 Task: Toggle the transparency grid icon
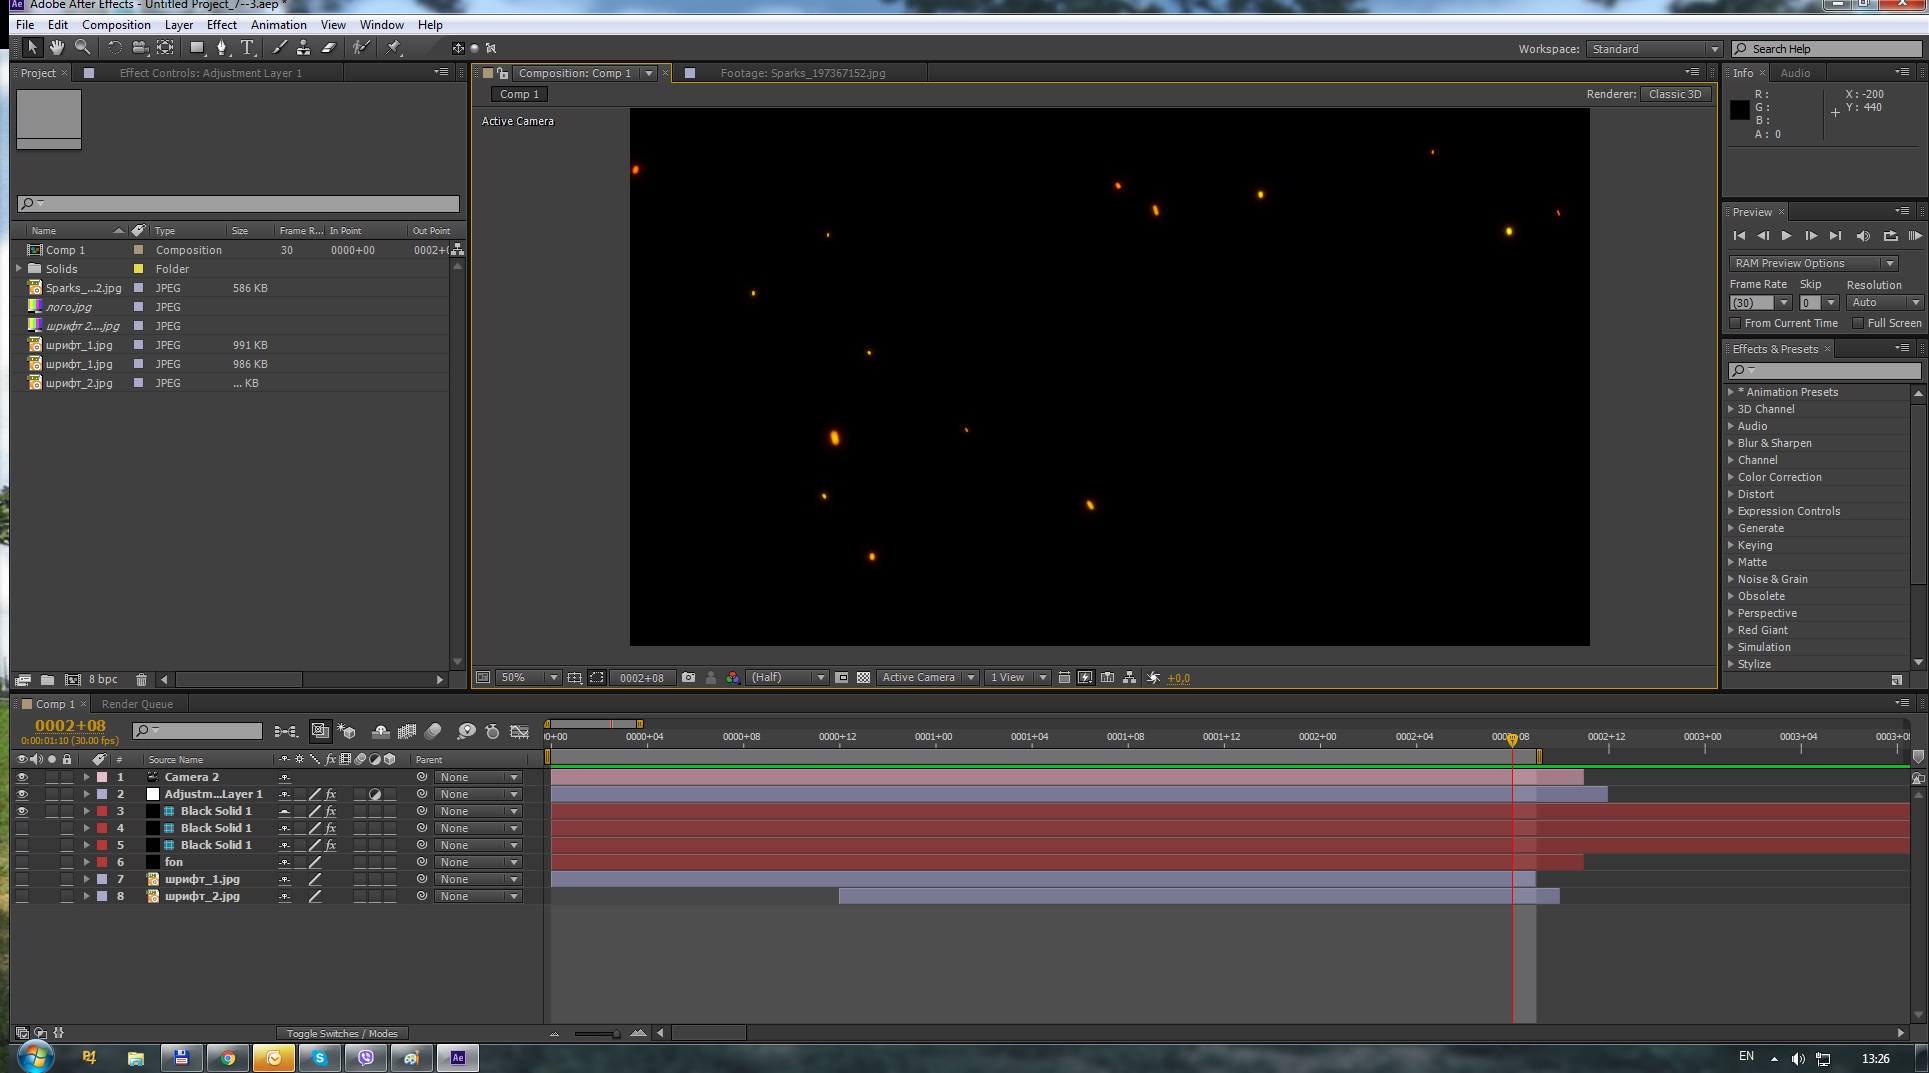point(863,677)
